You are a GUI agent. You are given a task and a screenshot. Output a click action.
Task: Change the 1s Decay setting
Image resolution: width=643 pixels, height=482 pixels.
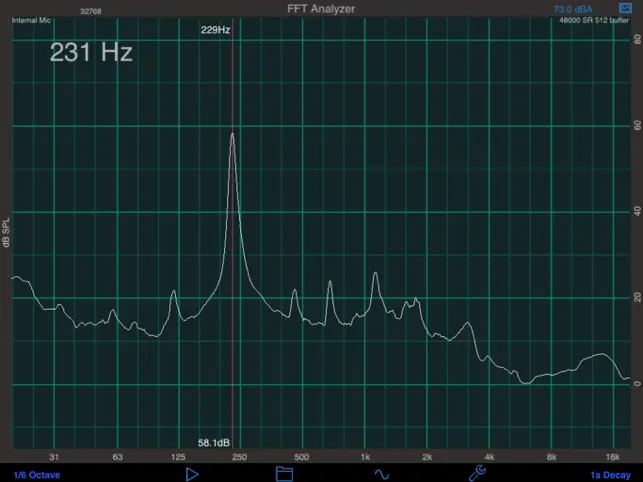[610, 475]
